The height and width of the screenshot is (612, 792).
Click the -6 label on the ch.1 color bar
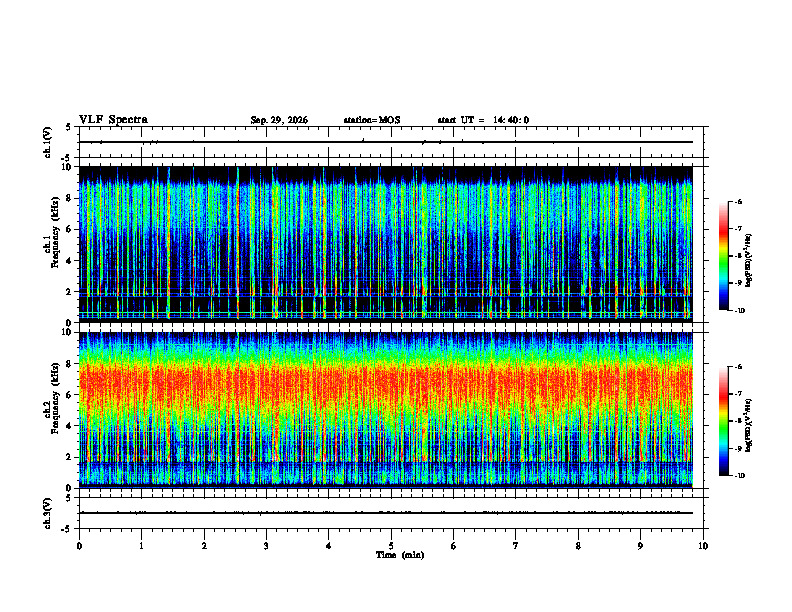coord(738,201)
